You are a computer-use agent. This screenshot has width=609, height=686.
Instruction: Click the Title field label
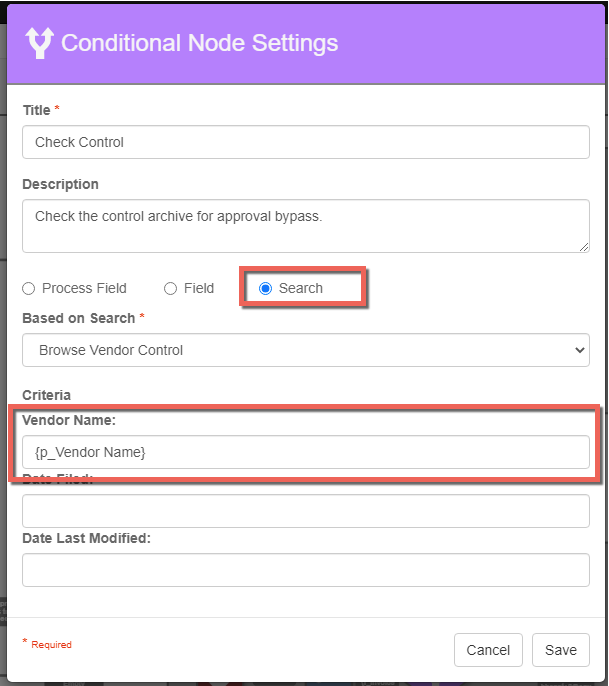(37, 110)
